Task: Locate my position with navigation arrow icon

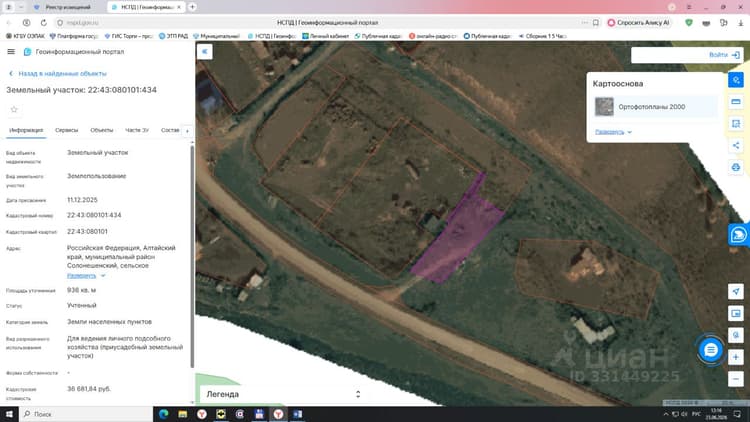Action: point(736,291)
